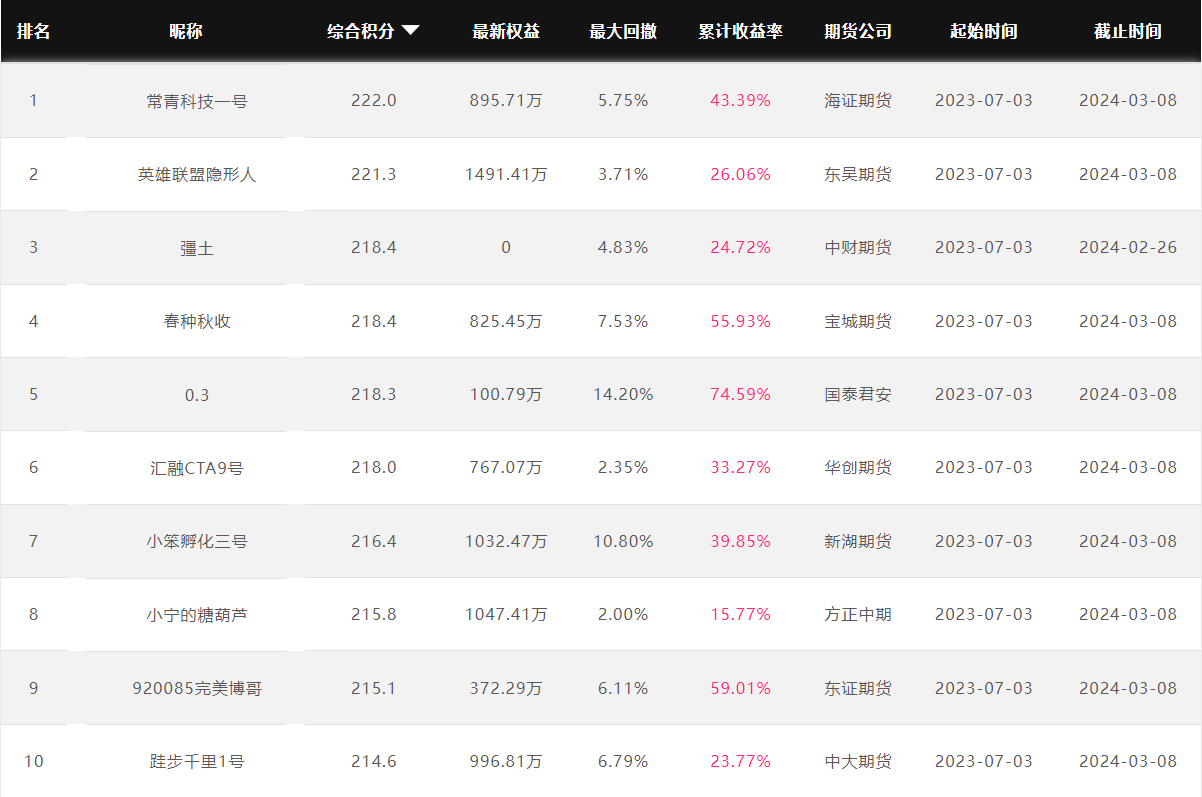Image resolution: width=1202 pixels, height=797 pixels.
Task: Select equity value 1047.41万
Action: point(506,614)
